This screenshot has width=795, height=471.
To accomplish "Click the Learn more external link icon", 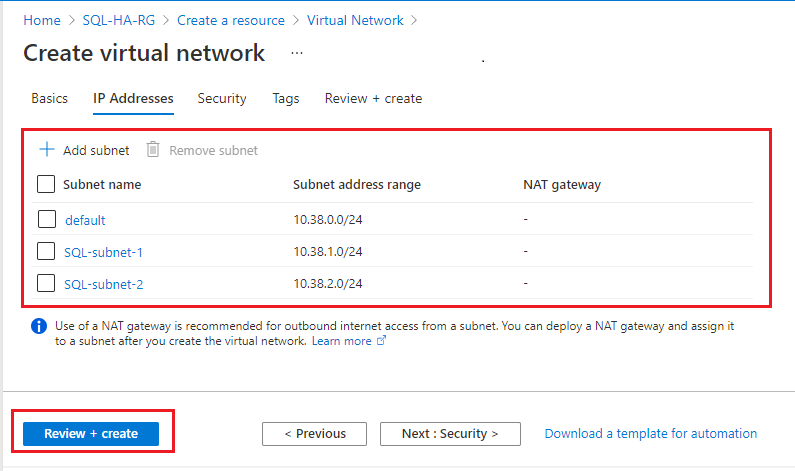I will click(381, 341).
